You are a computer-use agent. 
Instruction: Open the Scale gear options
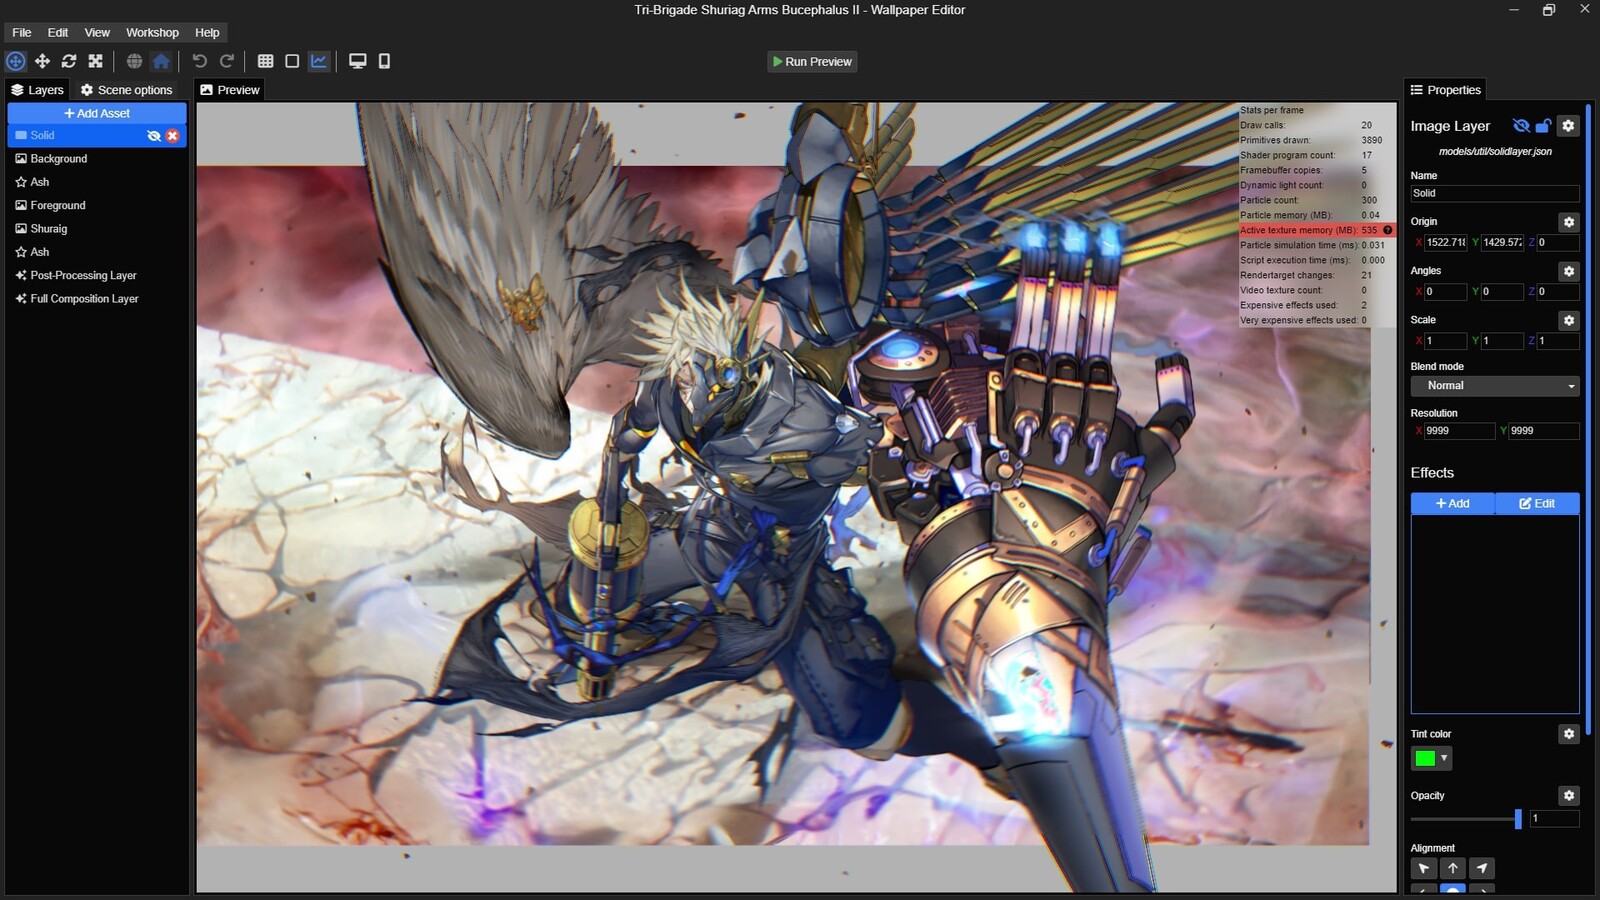[x=1569, y=320]
